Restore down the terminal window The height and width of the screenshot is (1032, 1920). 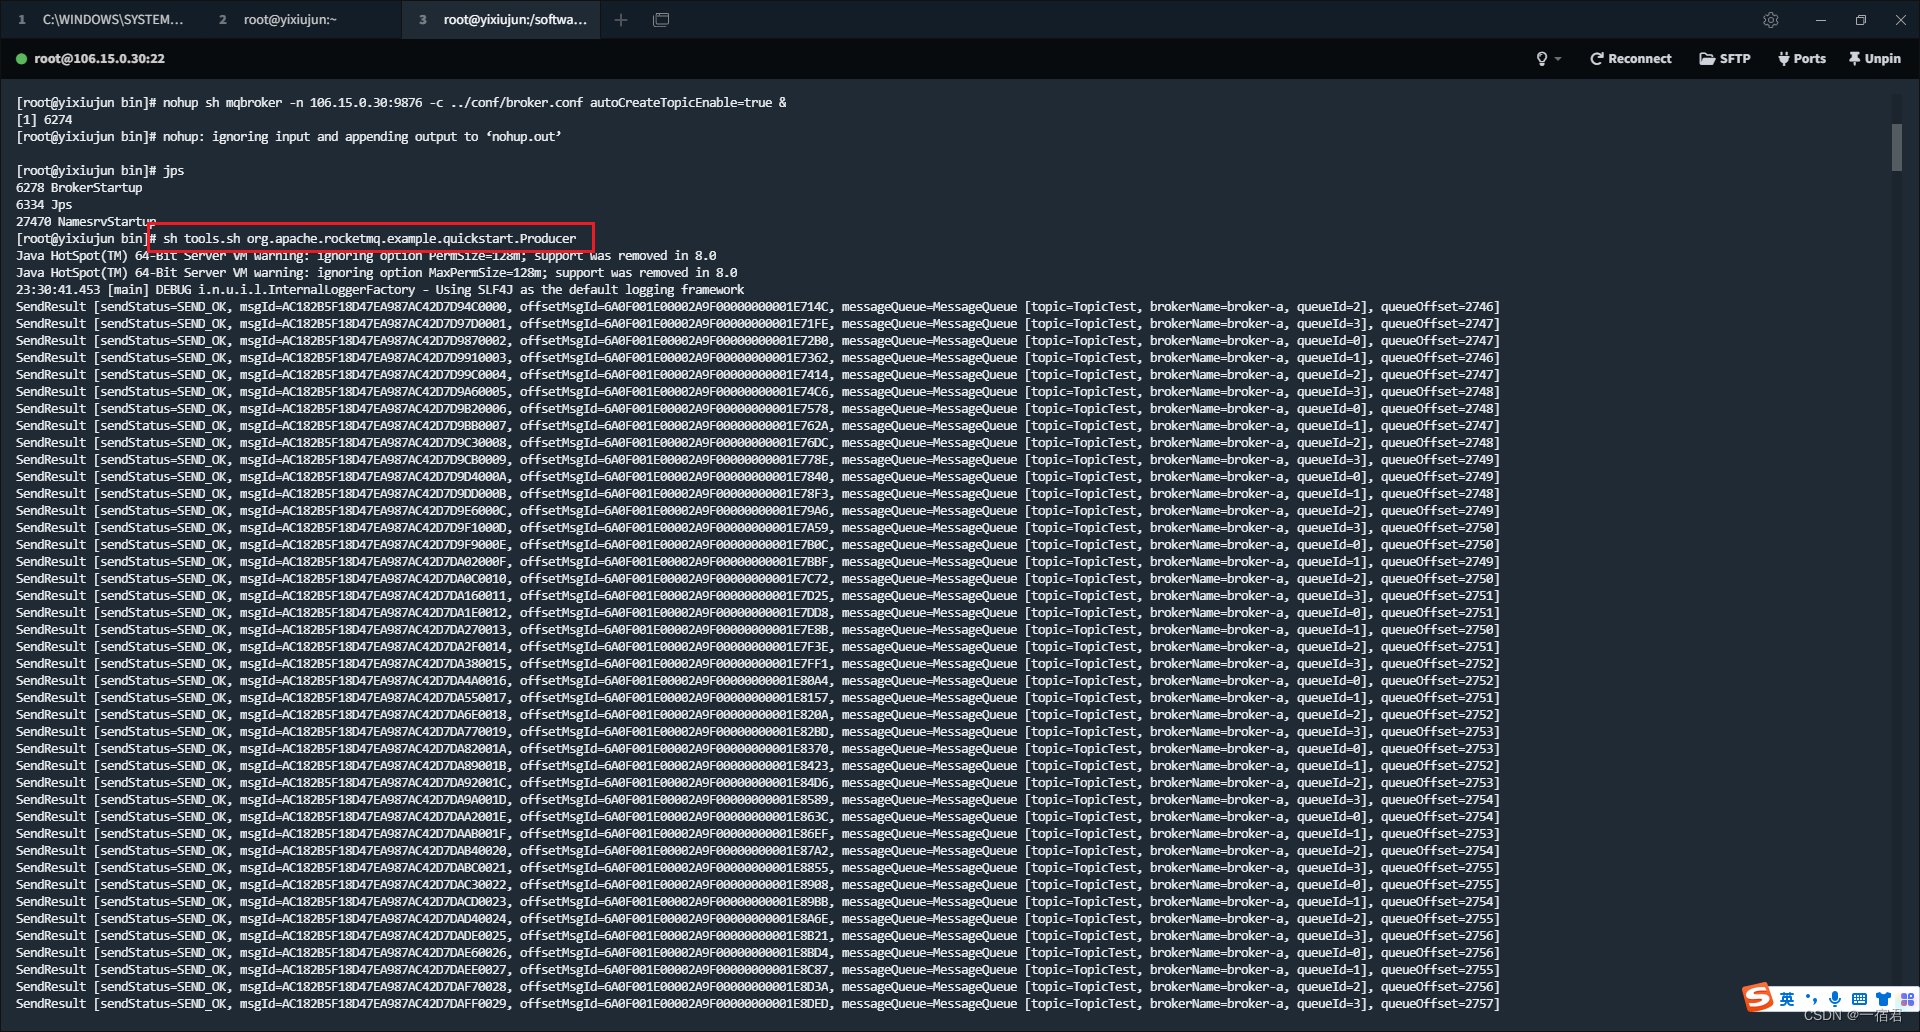1861,20
